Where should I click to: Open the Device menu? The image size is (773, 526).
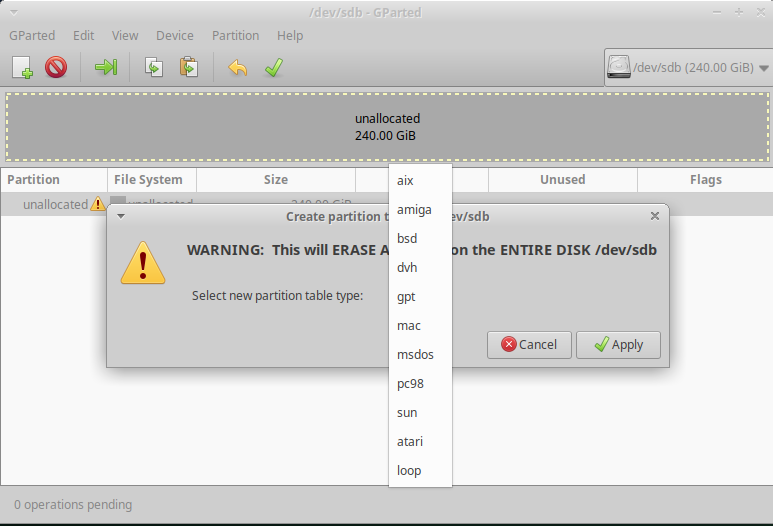pos(175,35)
